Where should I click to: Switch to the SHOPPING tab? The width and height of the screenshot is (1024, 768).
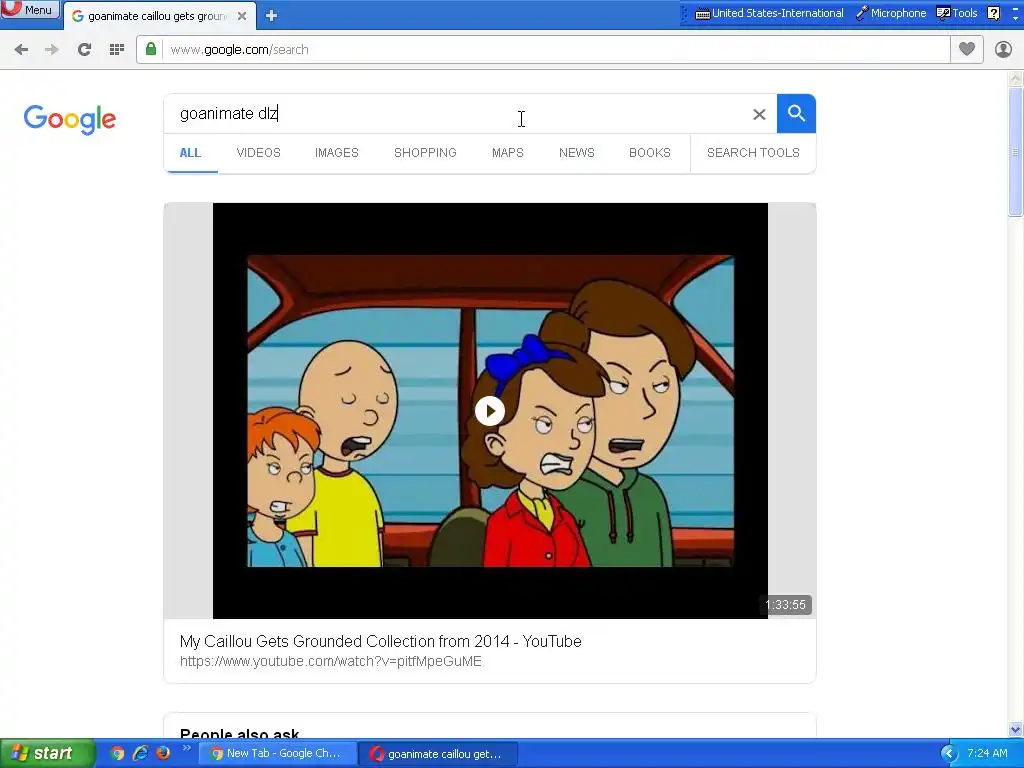(425, 153)
